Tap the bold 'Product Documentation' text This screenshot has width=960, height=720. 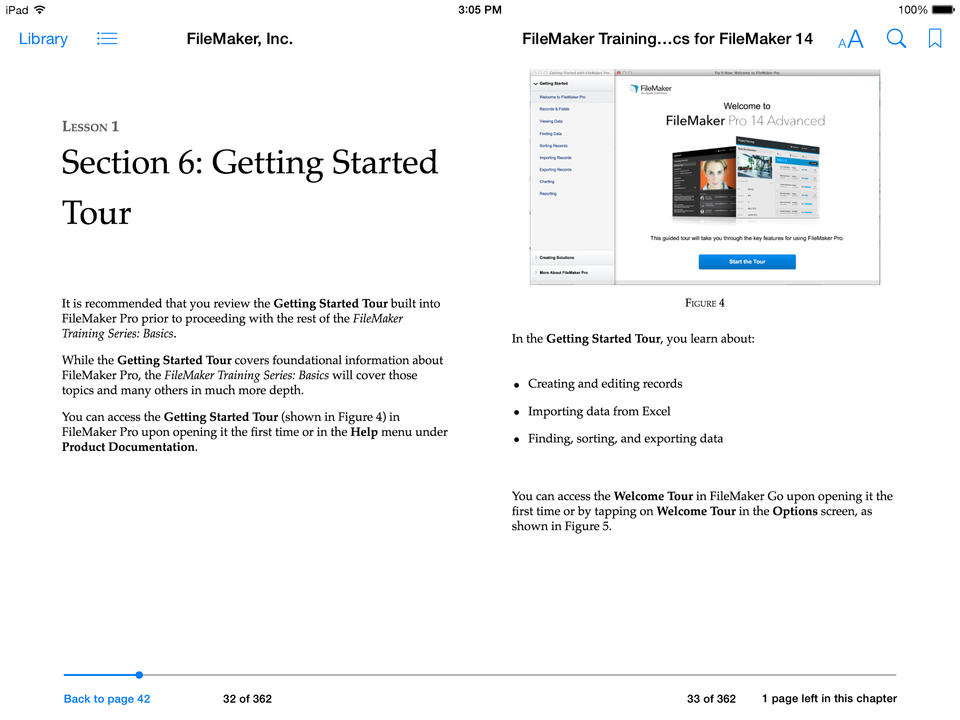pos(129,447)
